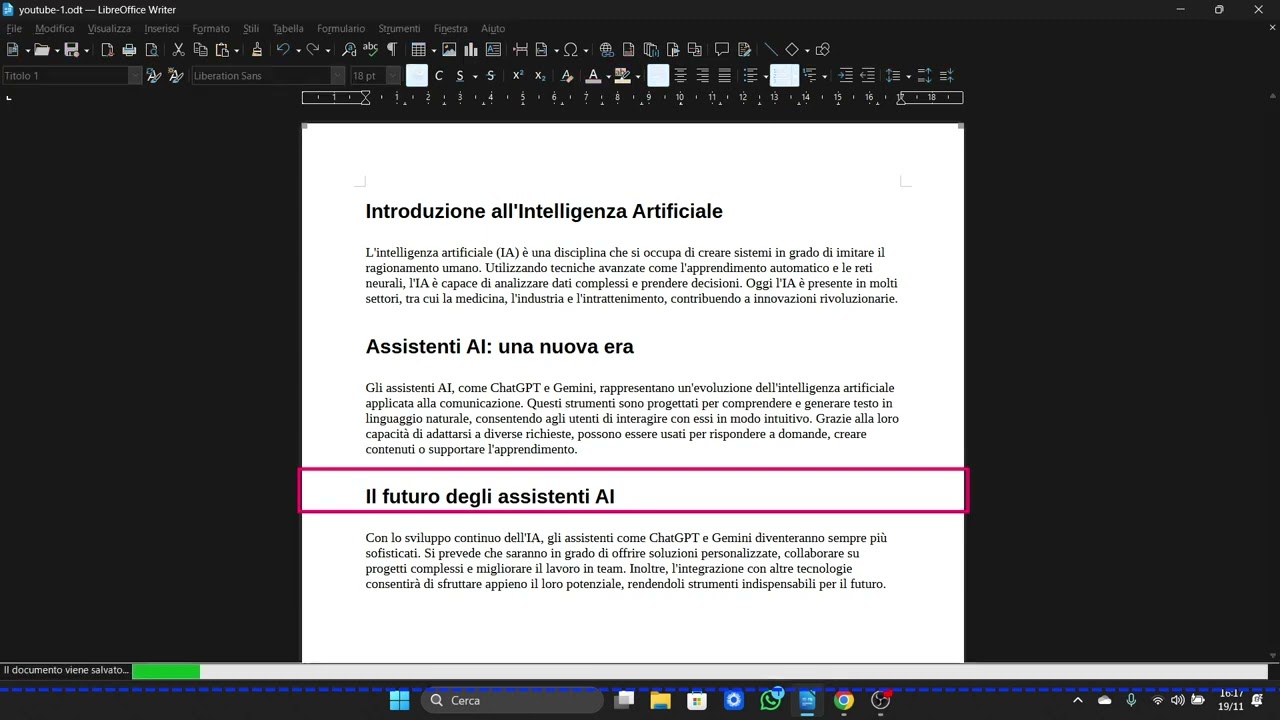Apply the red font color swatch
This screenshot has height=720, width=1280.
pos(593,75)
